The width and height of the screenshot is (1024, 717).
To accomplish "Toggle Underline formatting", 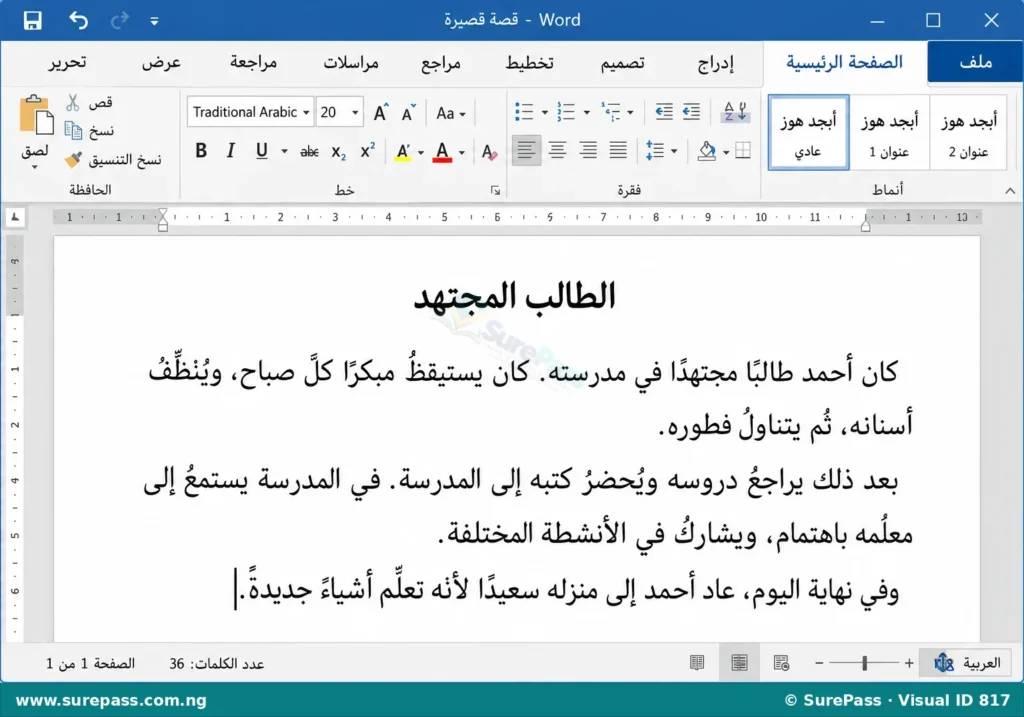I will pos(261,151).
